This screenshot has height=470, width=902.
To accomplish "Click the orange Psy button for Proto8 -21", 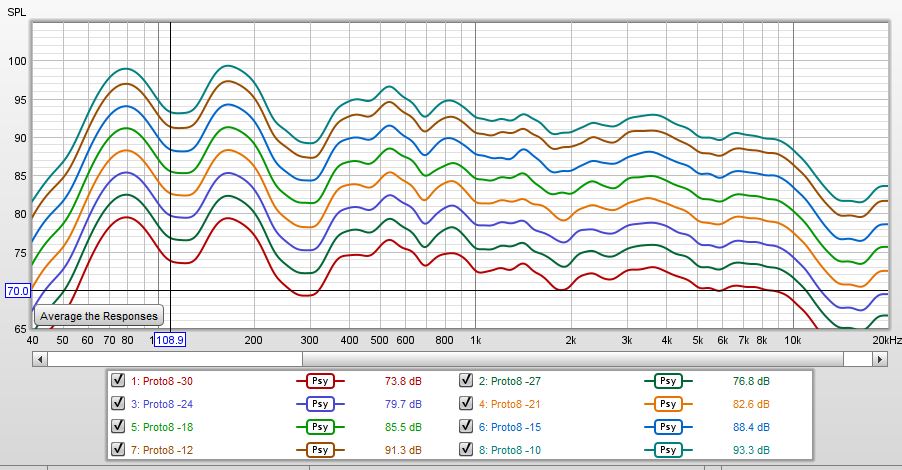I will click(x=668, y=404).
